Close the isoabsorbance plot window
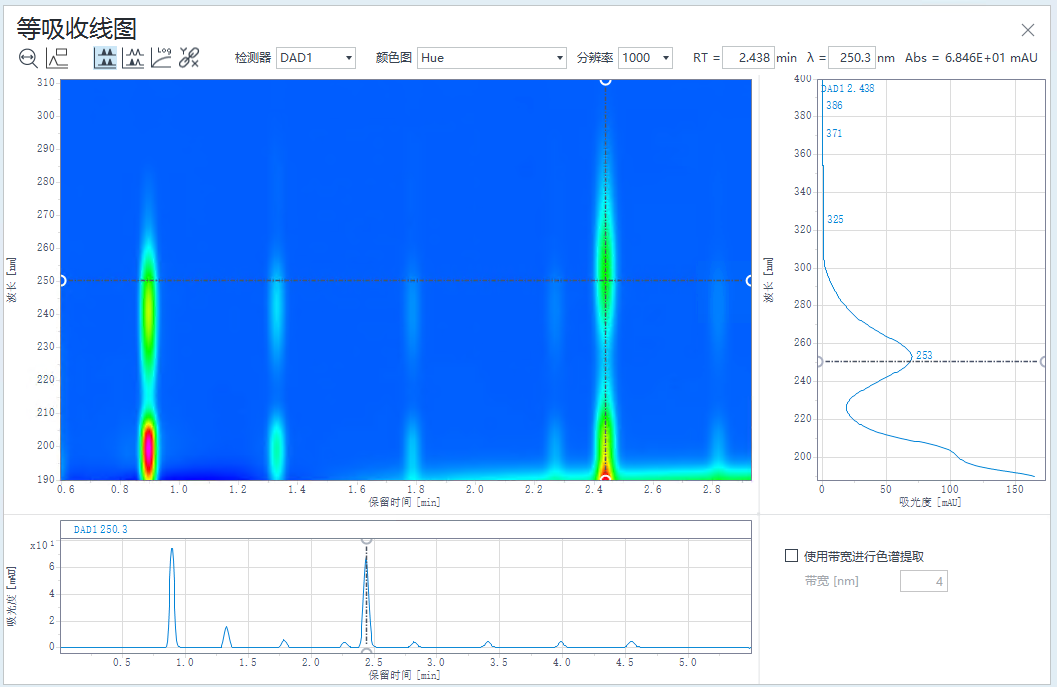Screen dimensions: 1057x687 click(1027, 30)
